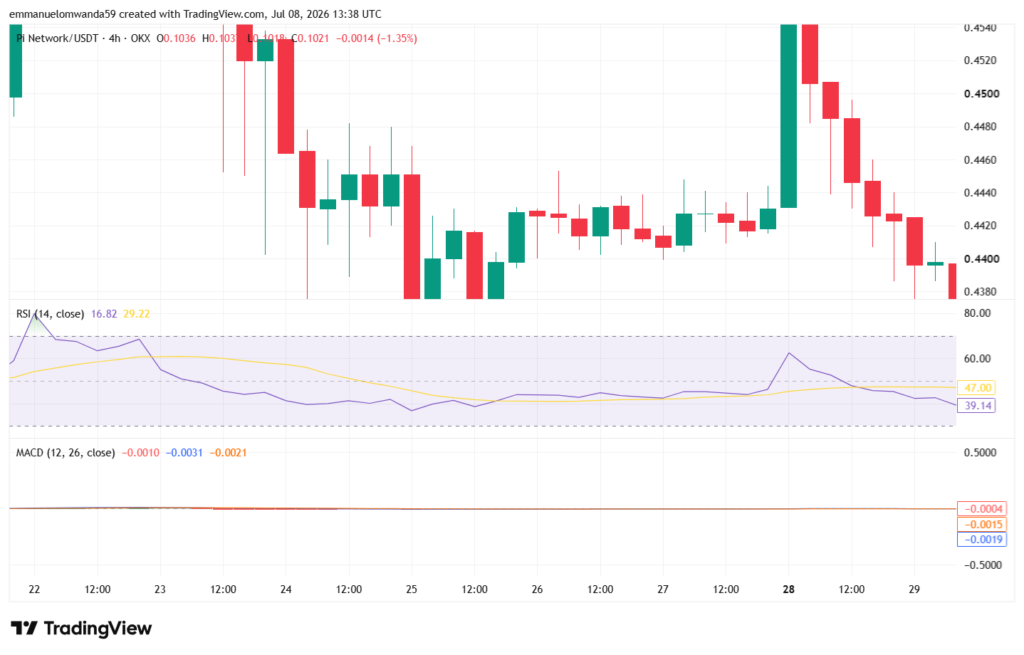Image resolution: width=1024 pixels, height=655 pixels.
Task: Click date 23 on the time axis
Action: [160, 590]
